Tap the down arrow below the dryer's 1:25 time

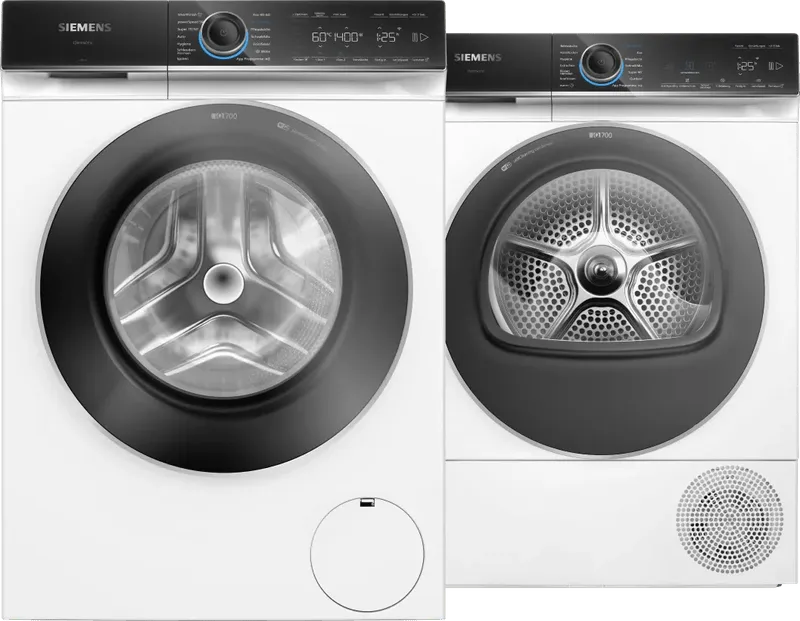741,74
